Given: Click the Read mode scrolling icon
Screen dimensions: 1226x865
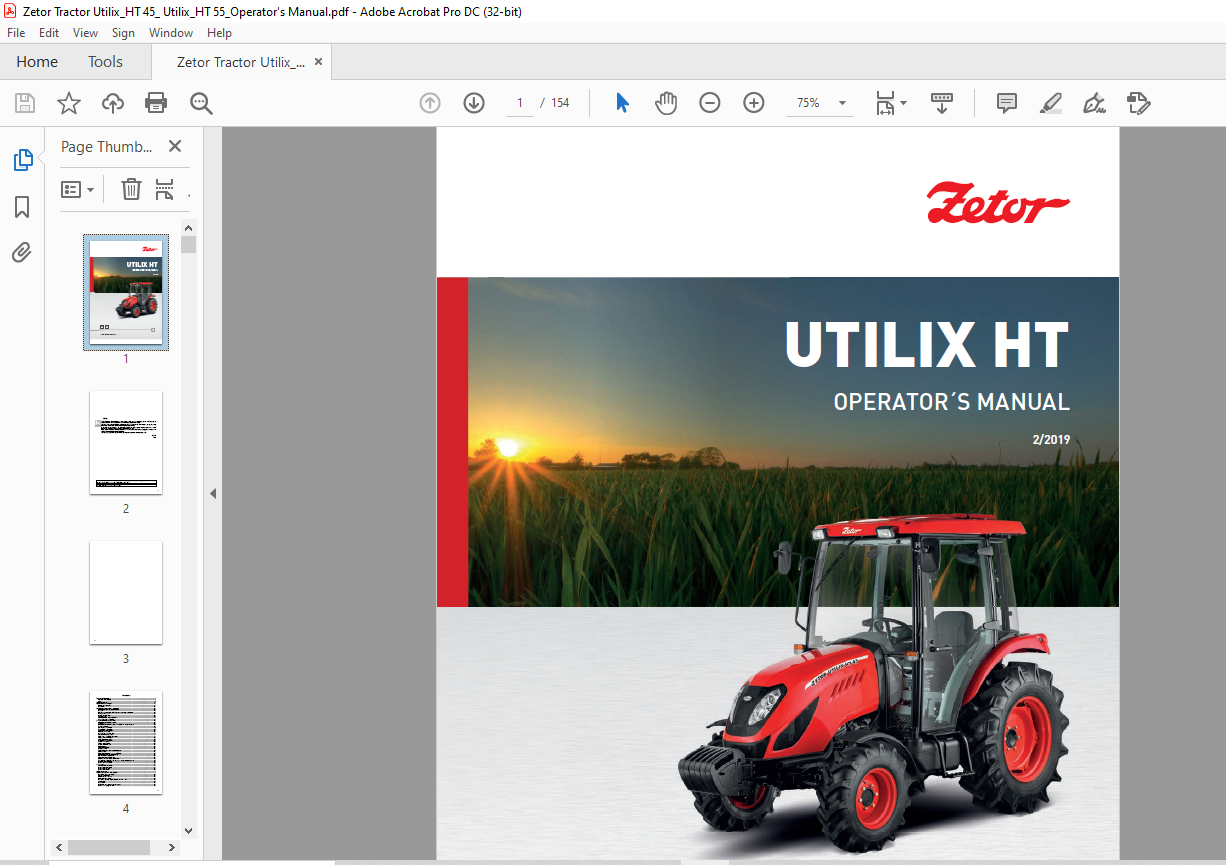Looking at the screenshot, I should pyautogui.click(x=942, y=103).
